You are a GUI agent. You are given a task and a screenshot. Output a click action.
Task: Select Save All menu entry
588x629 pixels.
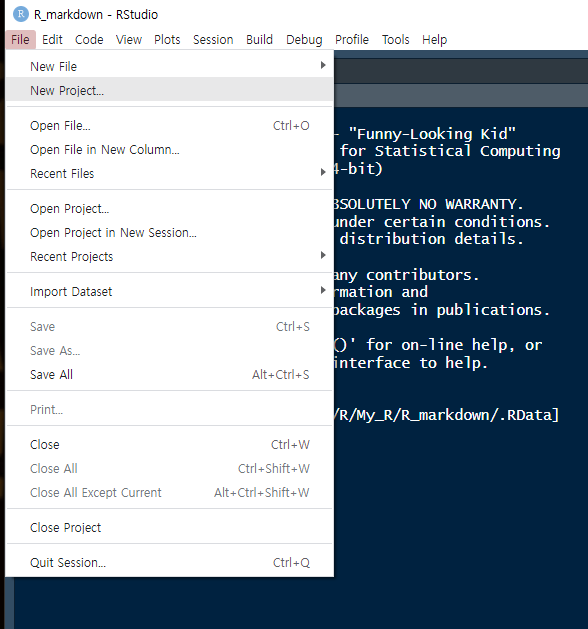click(x=170, y=374)
